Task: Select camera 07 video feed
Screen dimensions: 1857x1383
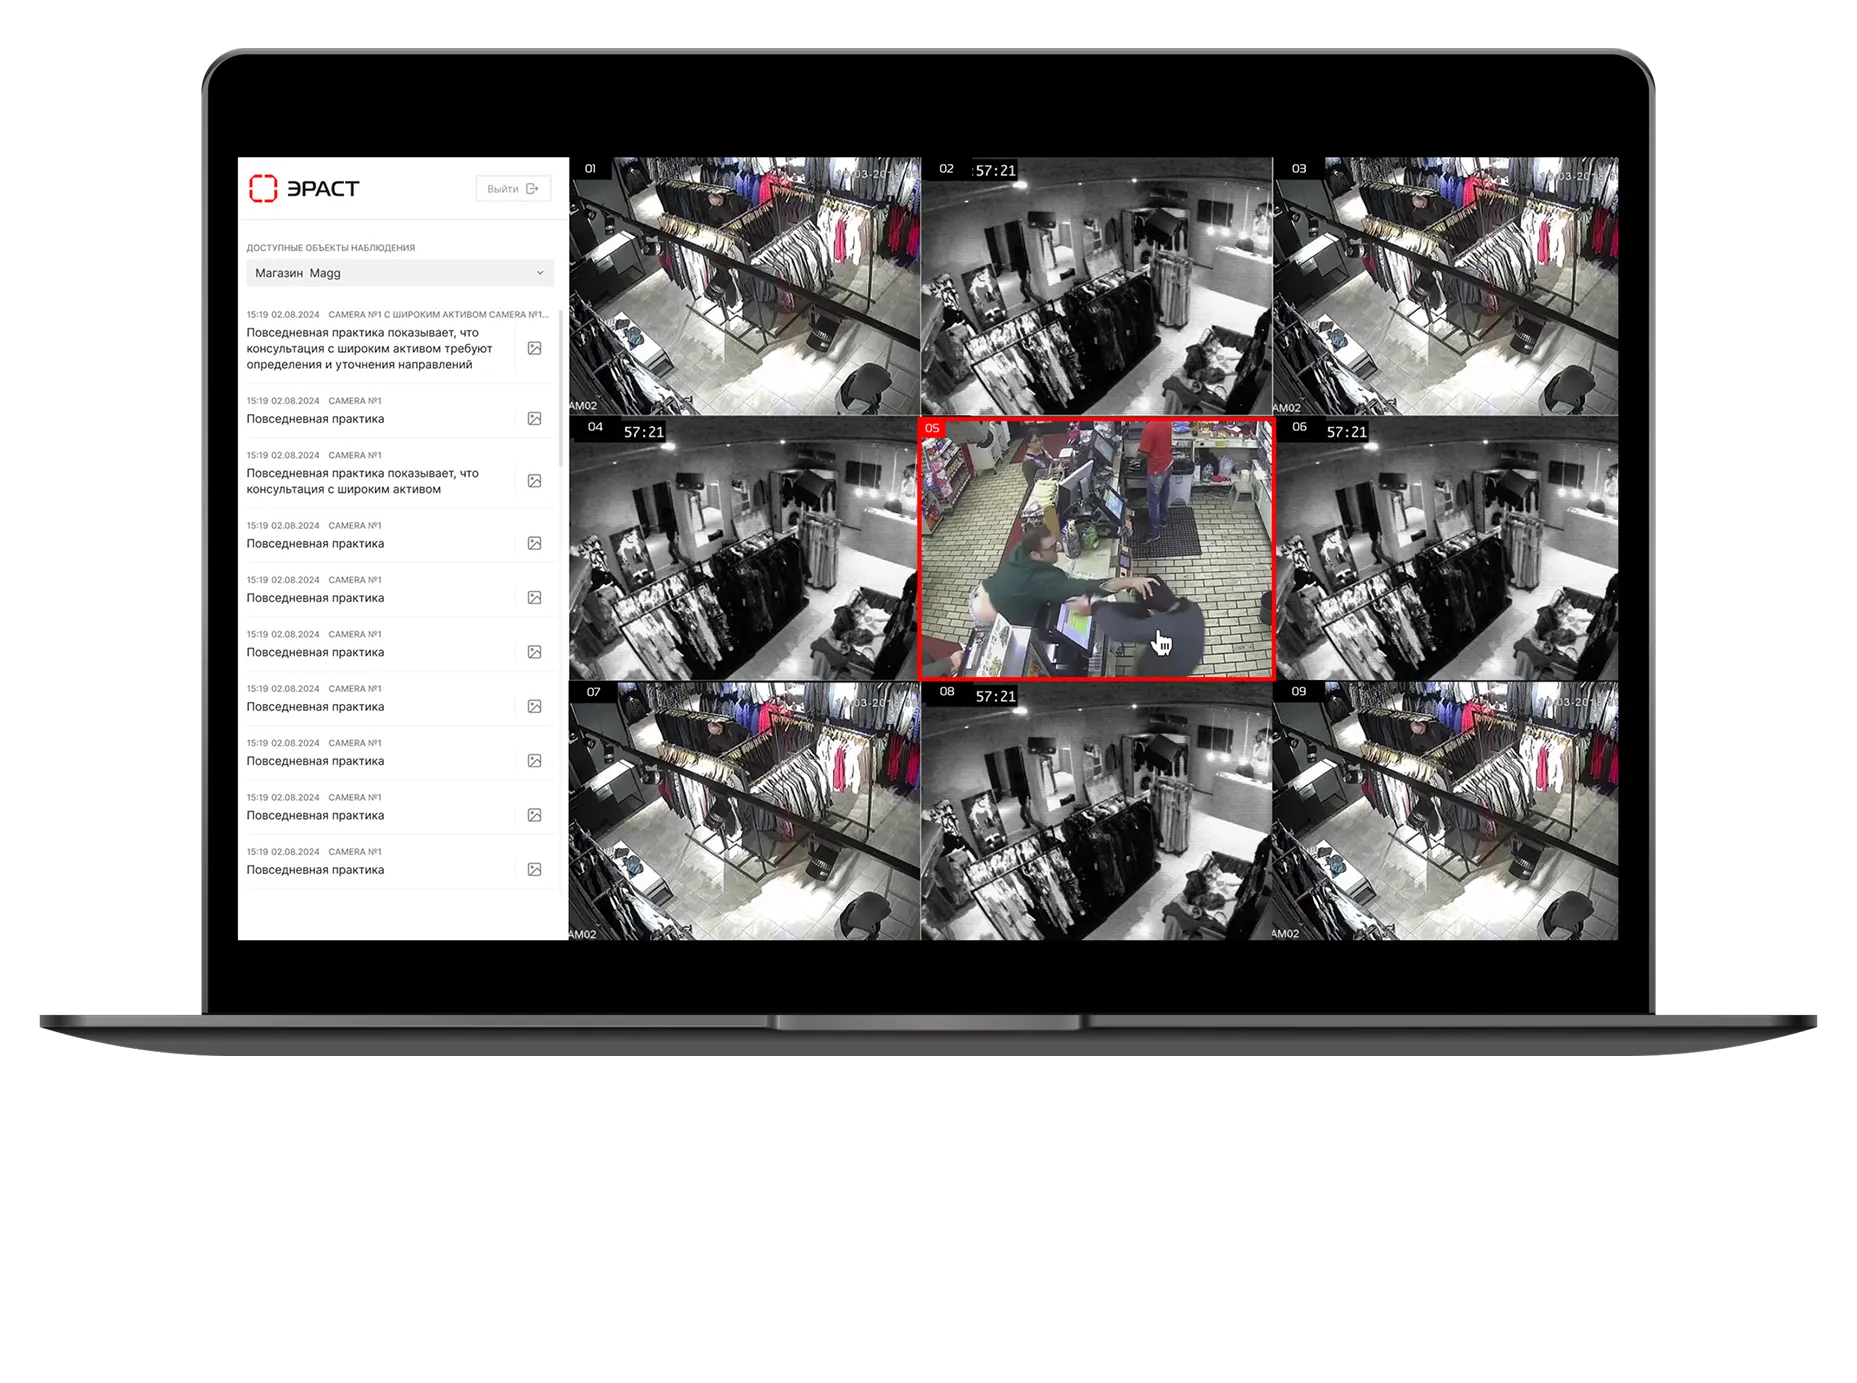Action: [744, 811]
